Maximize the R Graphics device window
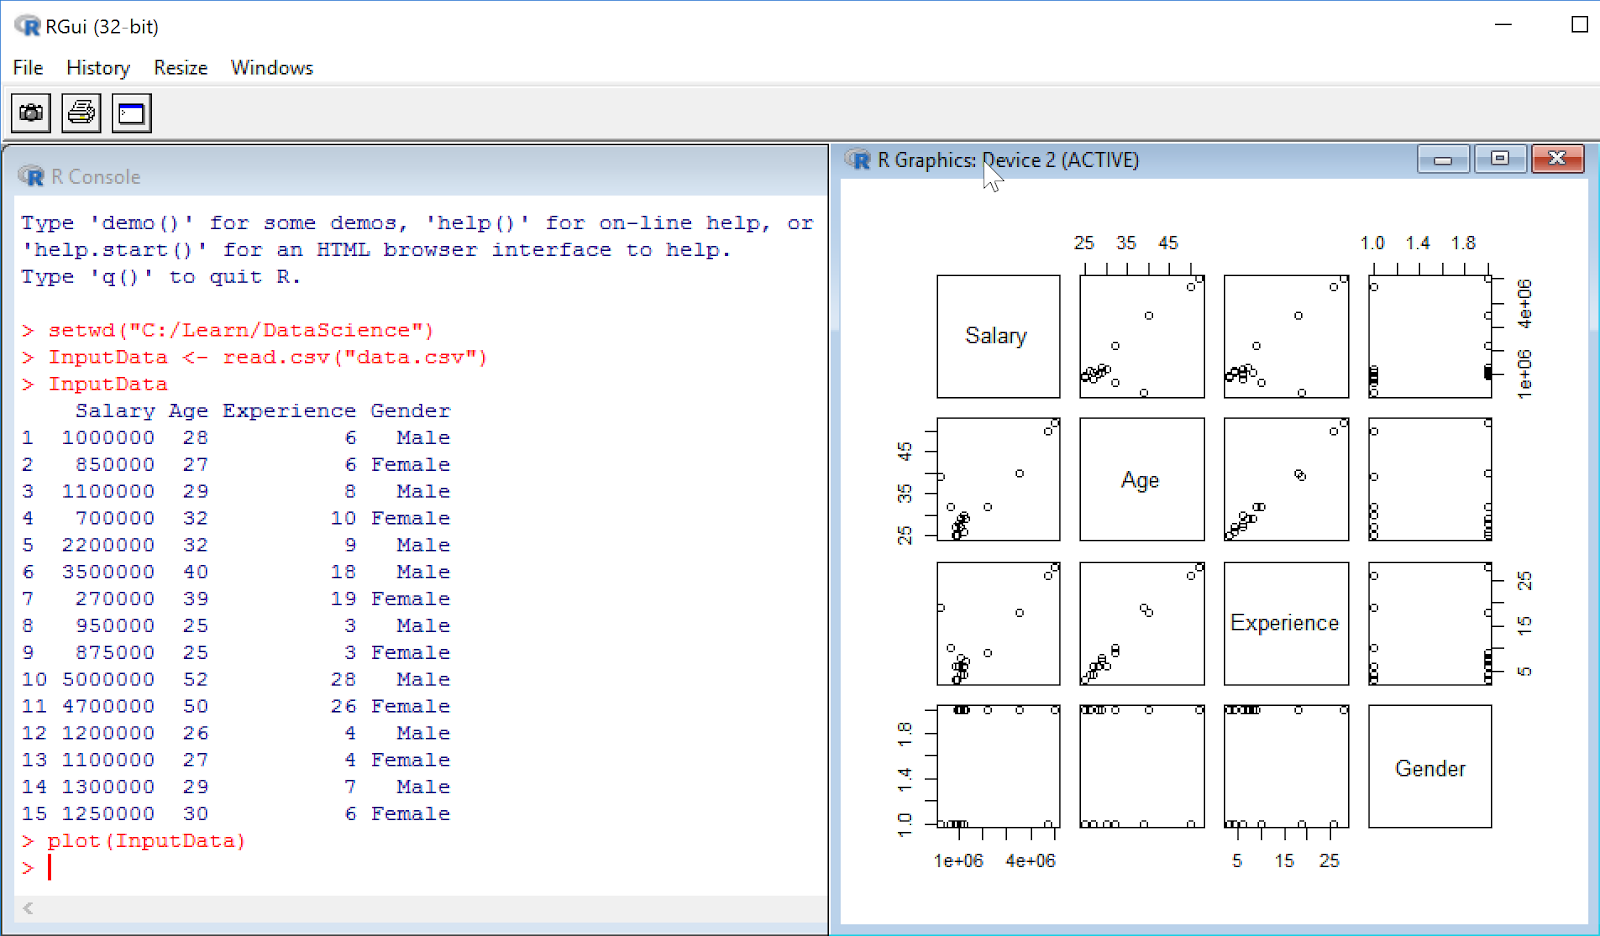Image resolution: width=1600 pixels, height=936 pixels. [x=1500, y=159]
